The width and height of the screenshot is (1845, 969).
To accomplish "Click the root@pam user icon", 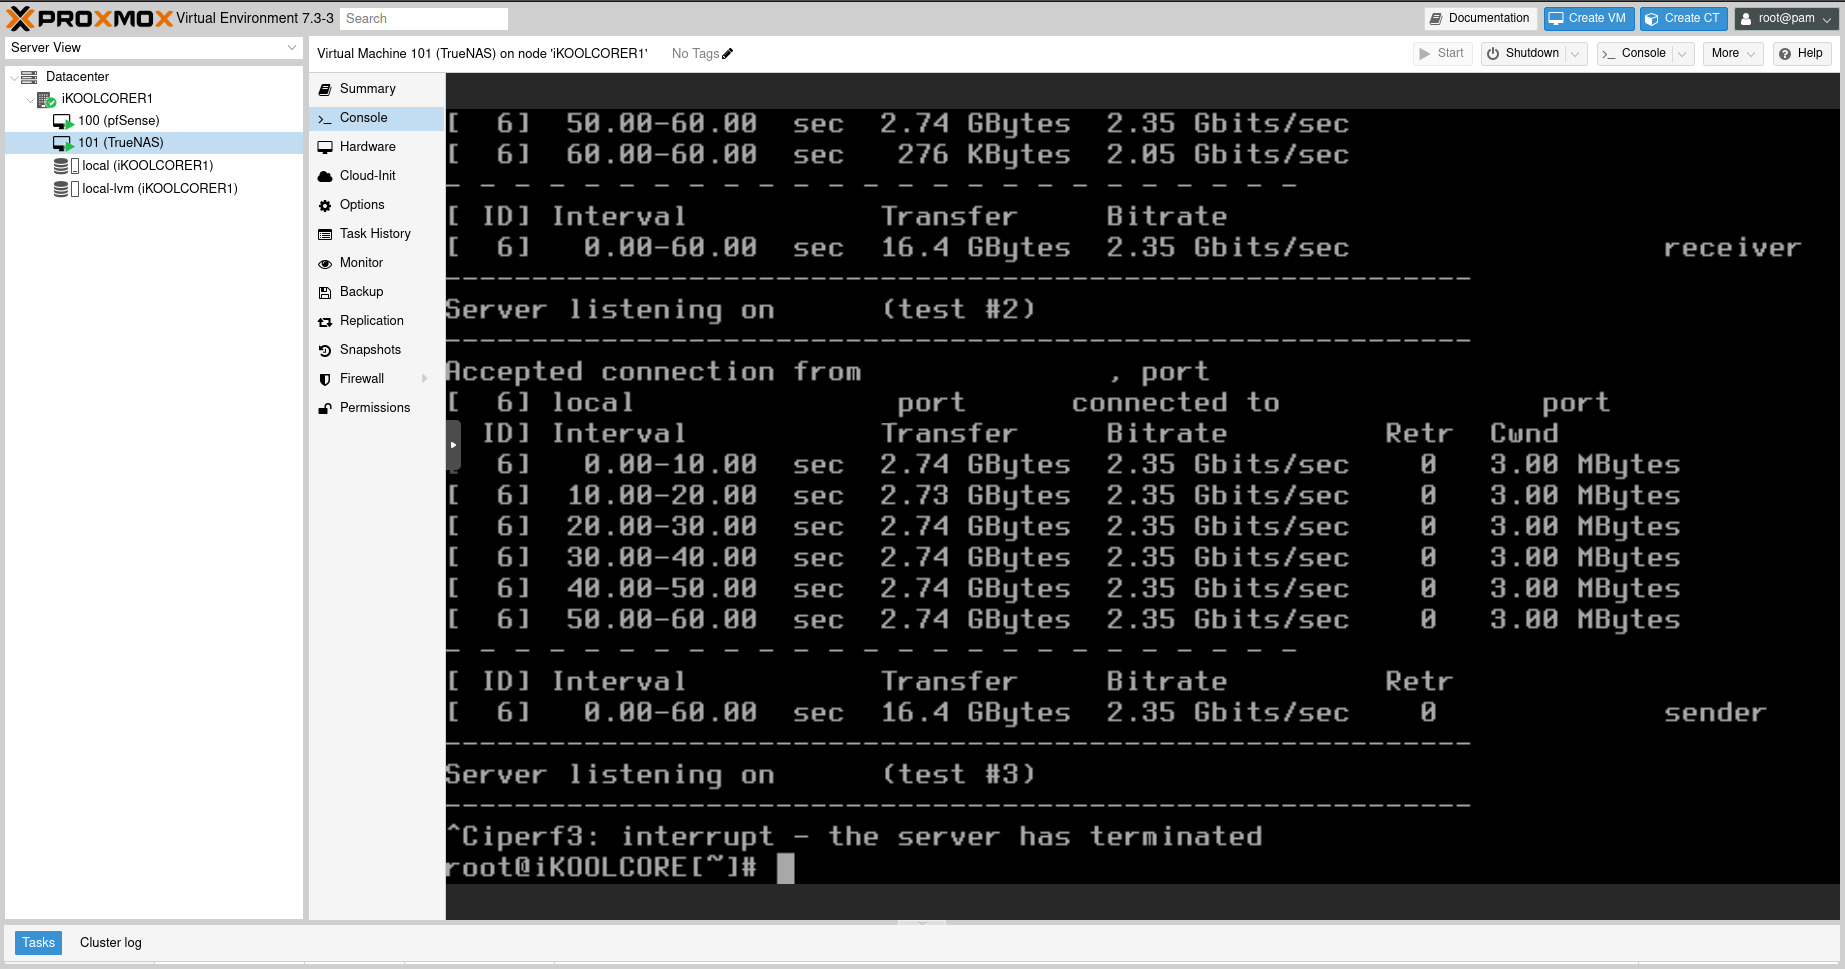I will pyautogui.click(x=1746, y=18).
